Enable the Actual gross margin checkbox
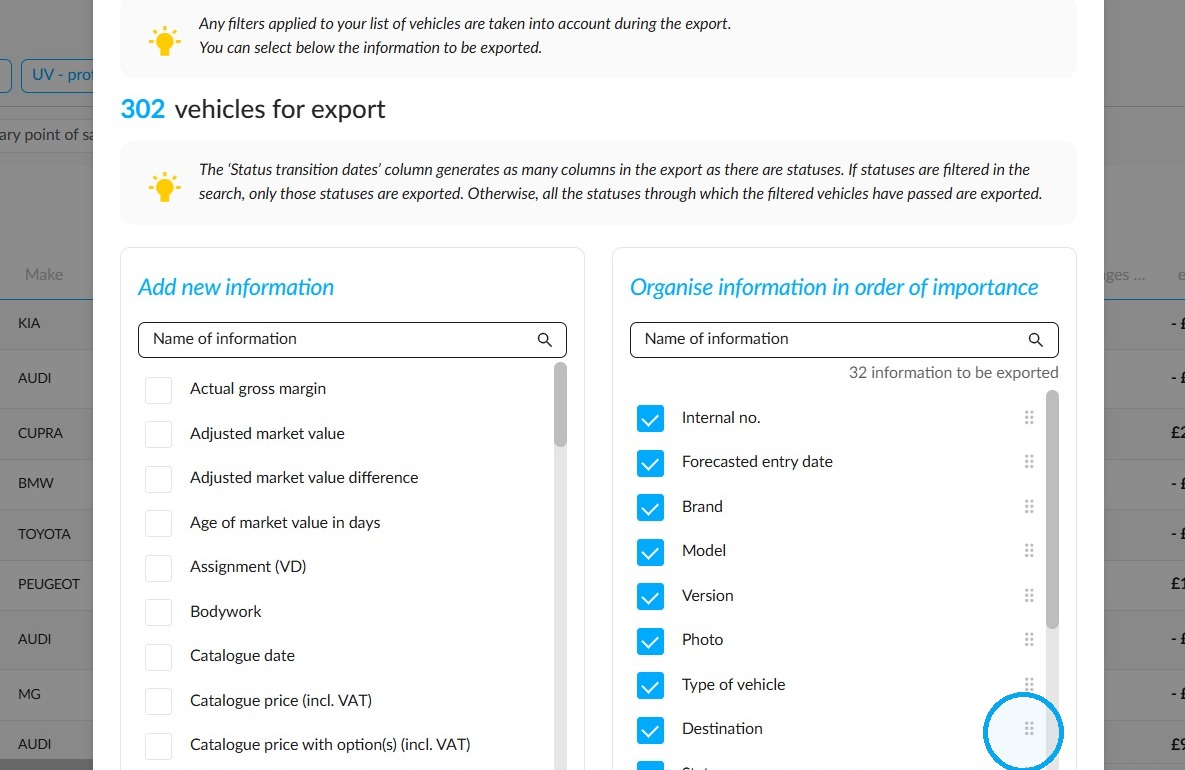1185x770 pixels. click(x=158, y=390)
